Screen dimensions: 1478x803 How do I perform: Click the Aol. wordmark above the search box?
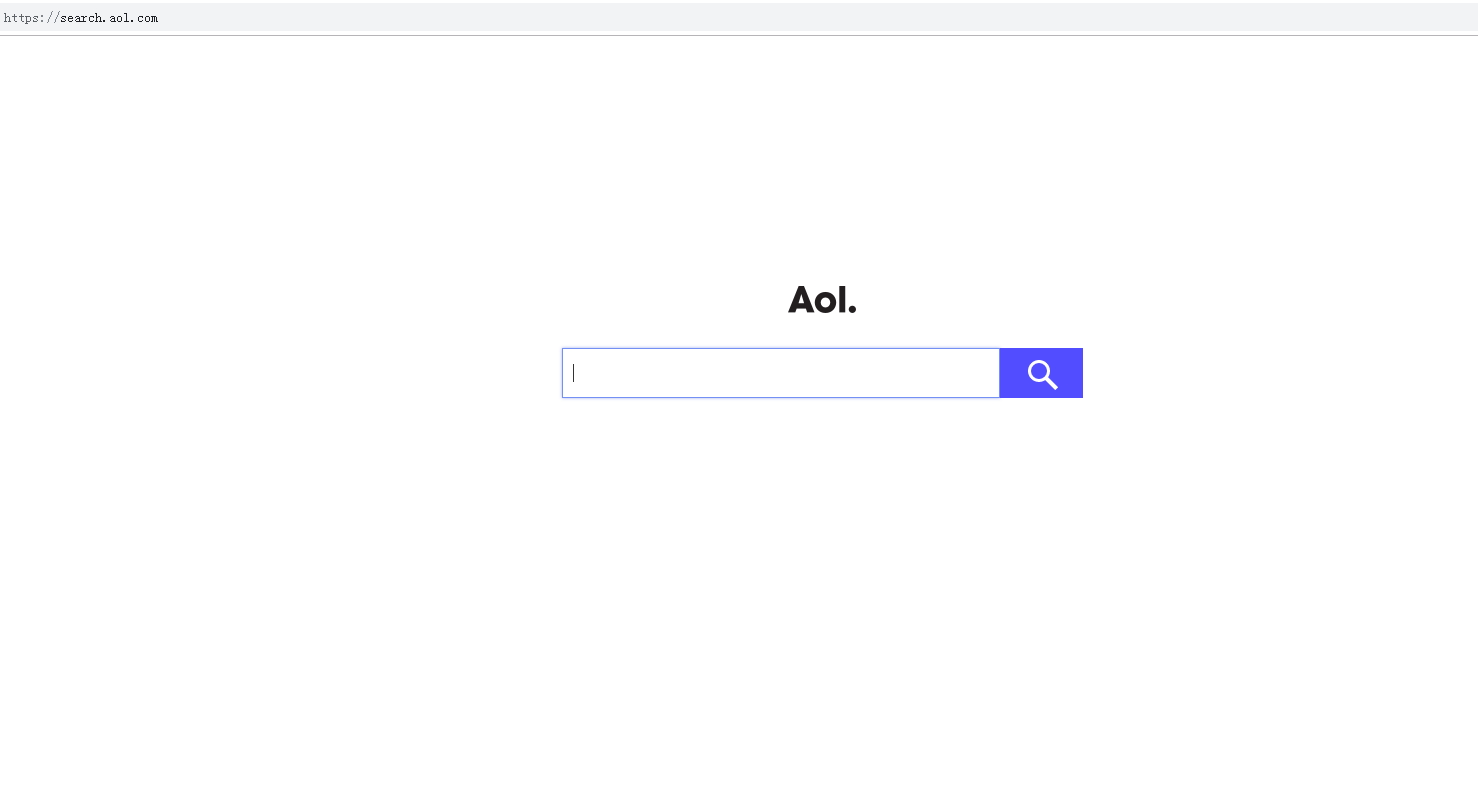coord(822,298)
